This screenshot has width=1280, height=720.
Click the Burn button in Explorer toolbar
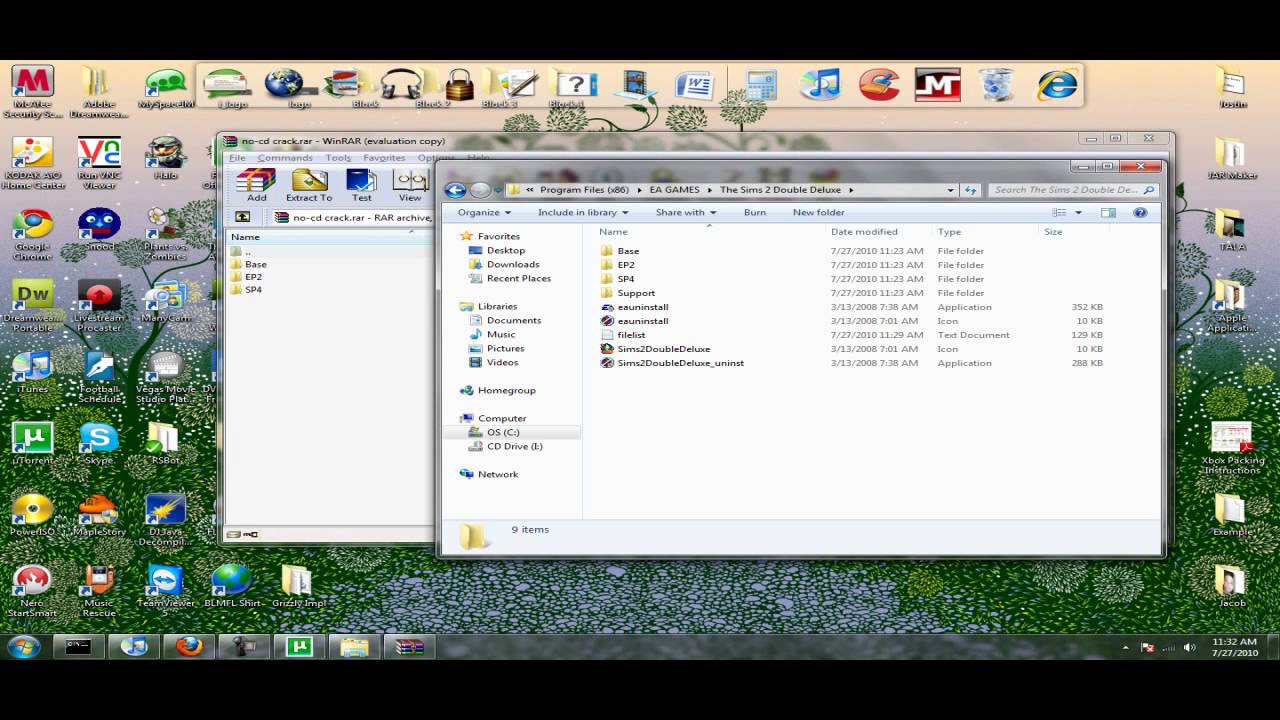(755, 212)
